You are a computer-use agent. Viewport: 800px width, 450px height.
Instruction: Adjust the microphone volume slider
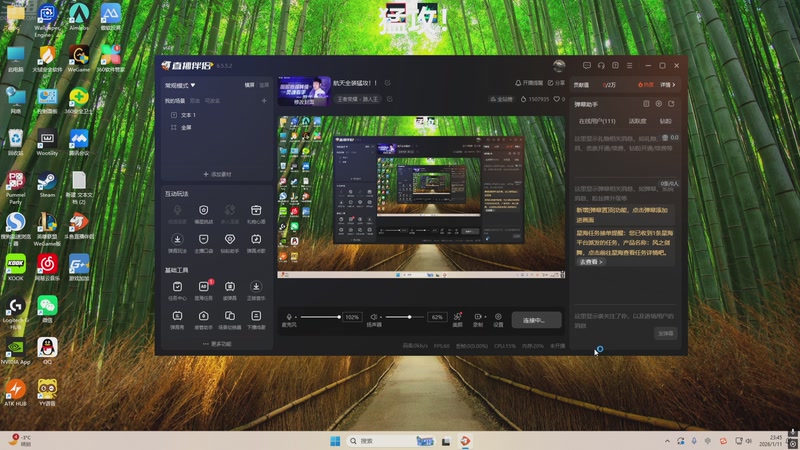321,317
